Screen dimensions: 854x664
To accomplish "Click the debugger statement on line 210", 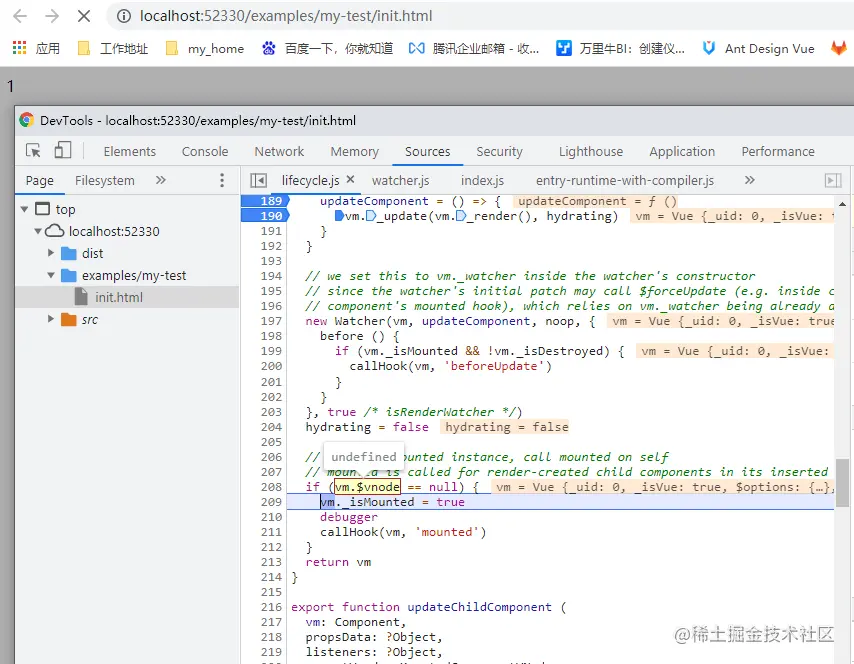I will pyautogui.click(x=349, y=517).
